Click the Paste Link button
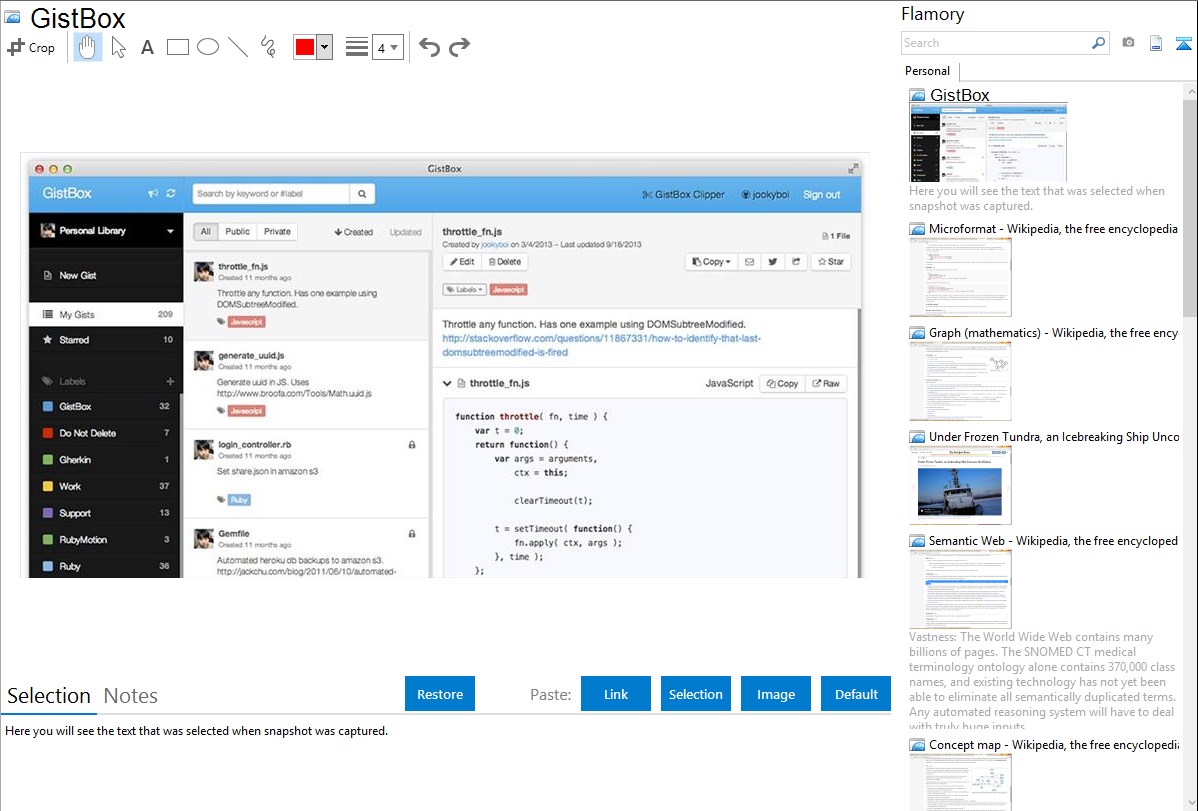This screenshot has height=811, width=1198. point(616,694)
